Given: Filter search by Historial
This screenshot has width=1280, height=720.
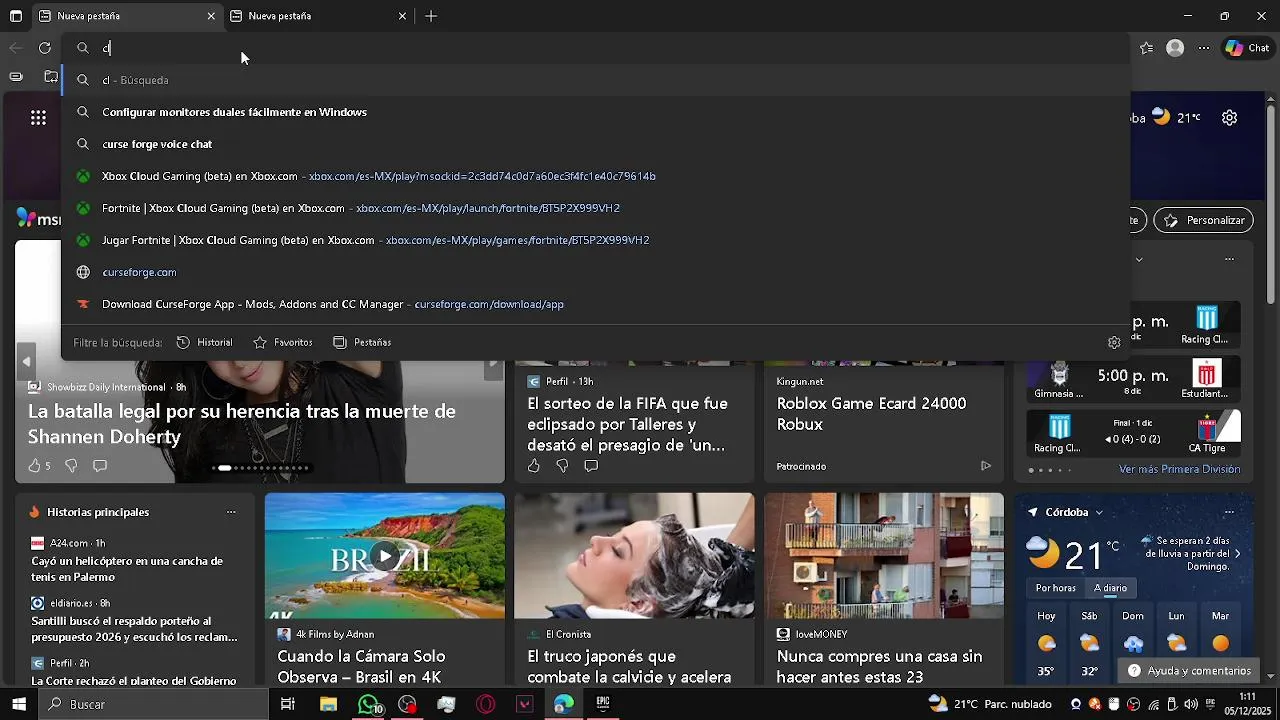Looking at the screenshot, I should [205, 342].
